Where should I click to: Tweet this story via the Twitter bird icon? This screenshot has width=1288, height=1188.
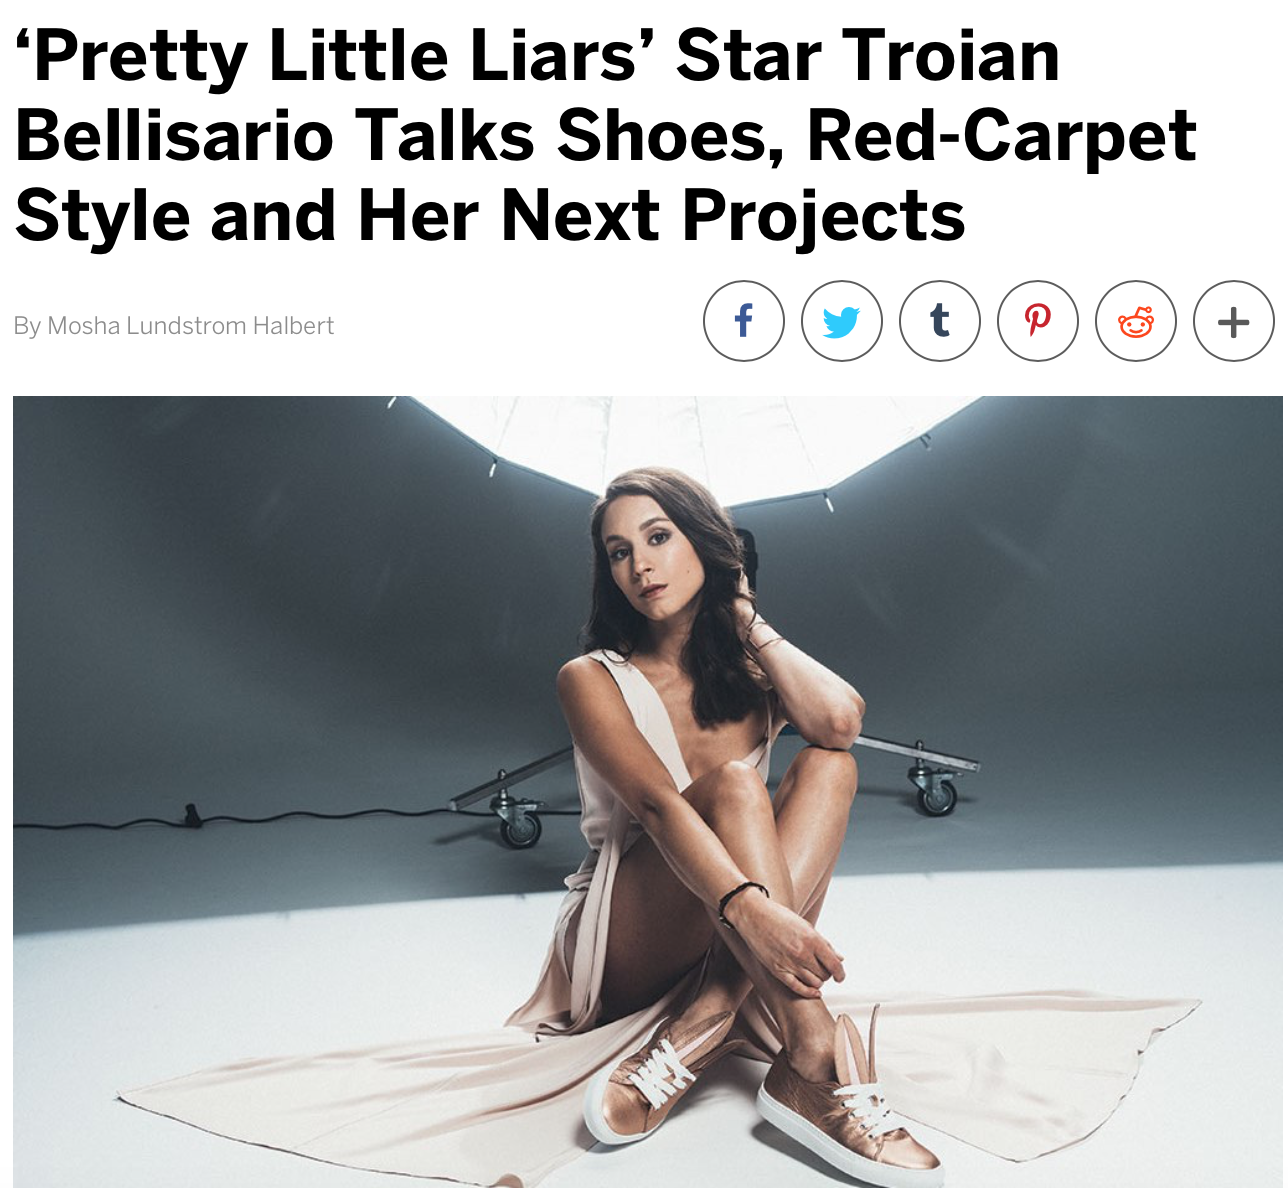(841, 321)
